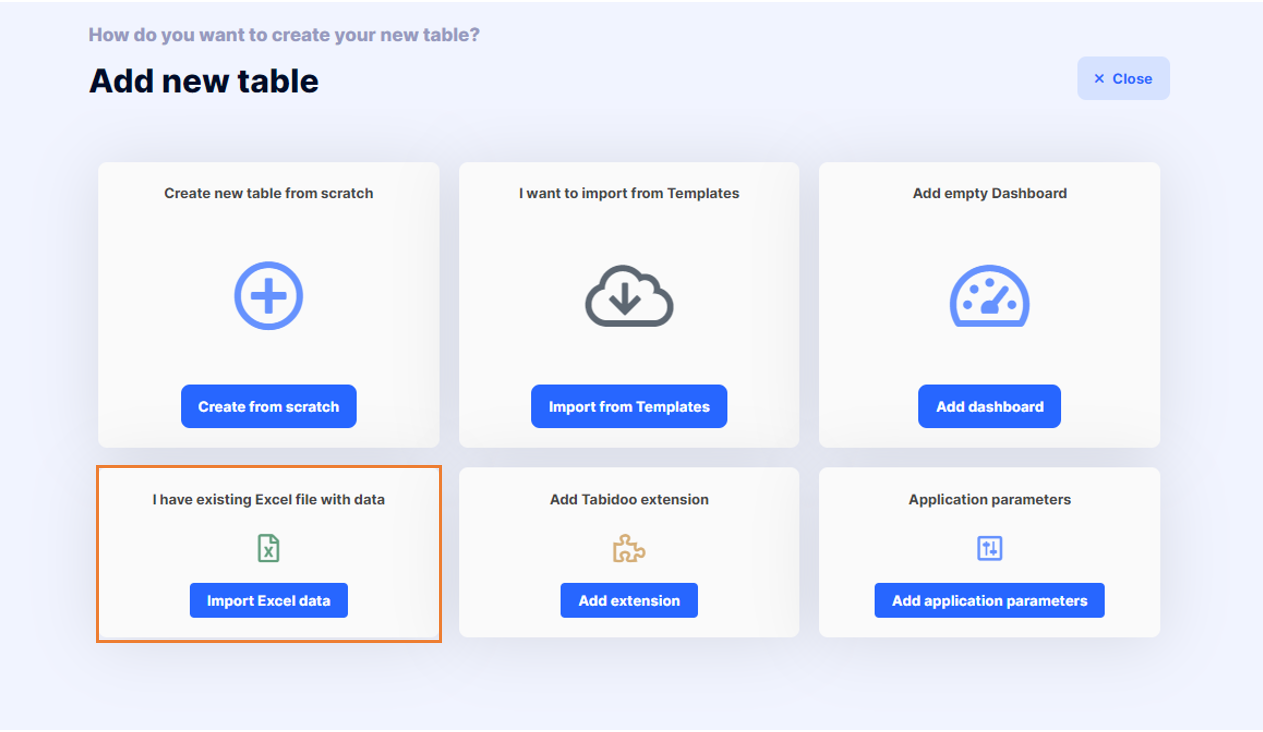The image size is (1263, 732).
Task: Click the green Excel file icon
Action: click(x=268, y=548)
